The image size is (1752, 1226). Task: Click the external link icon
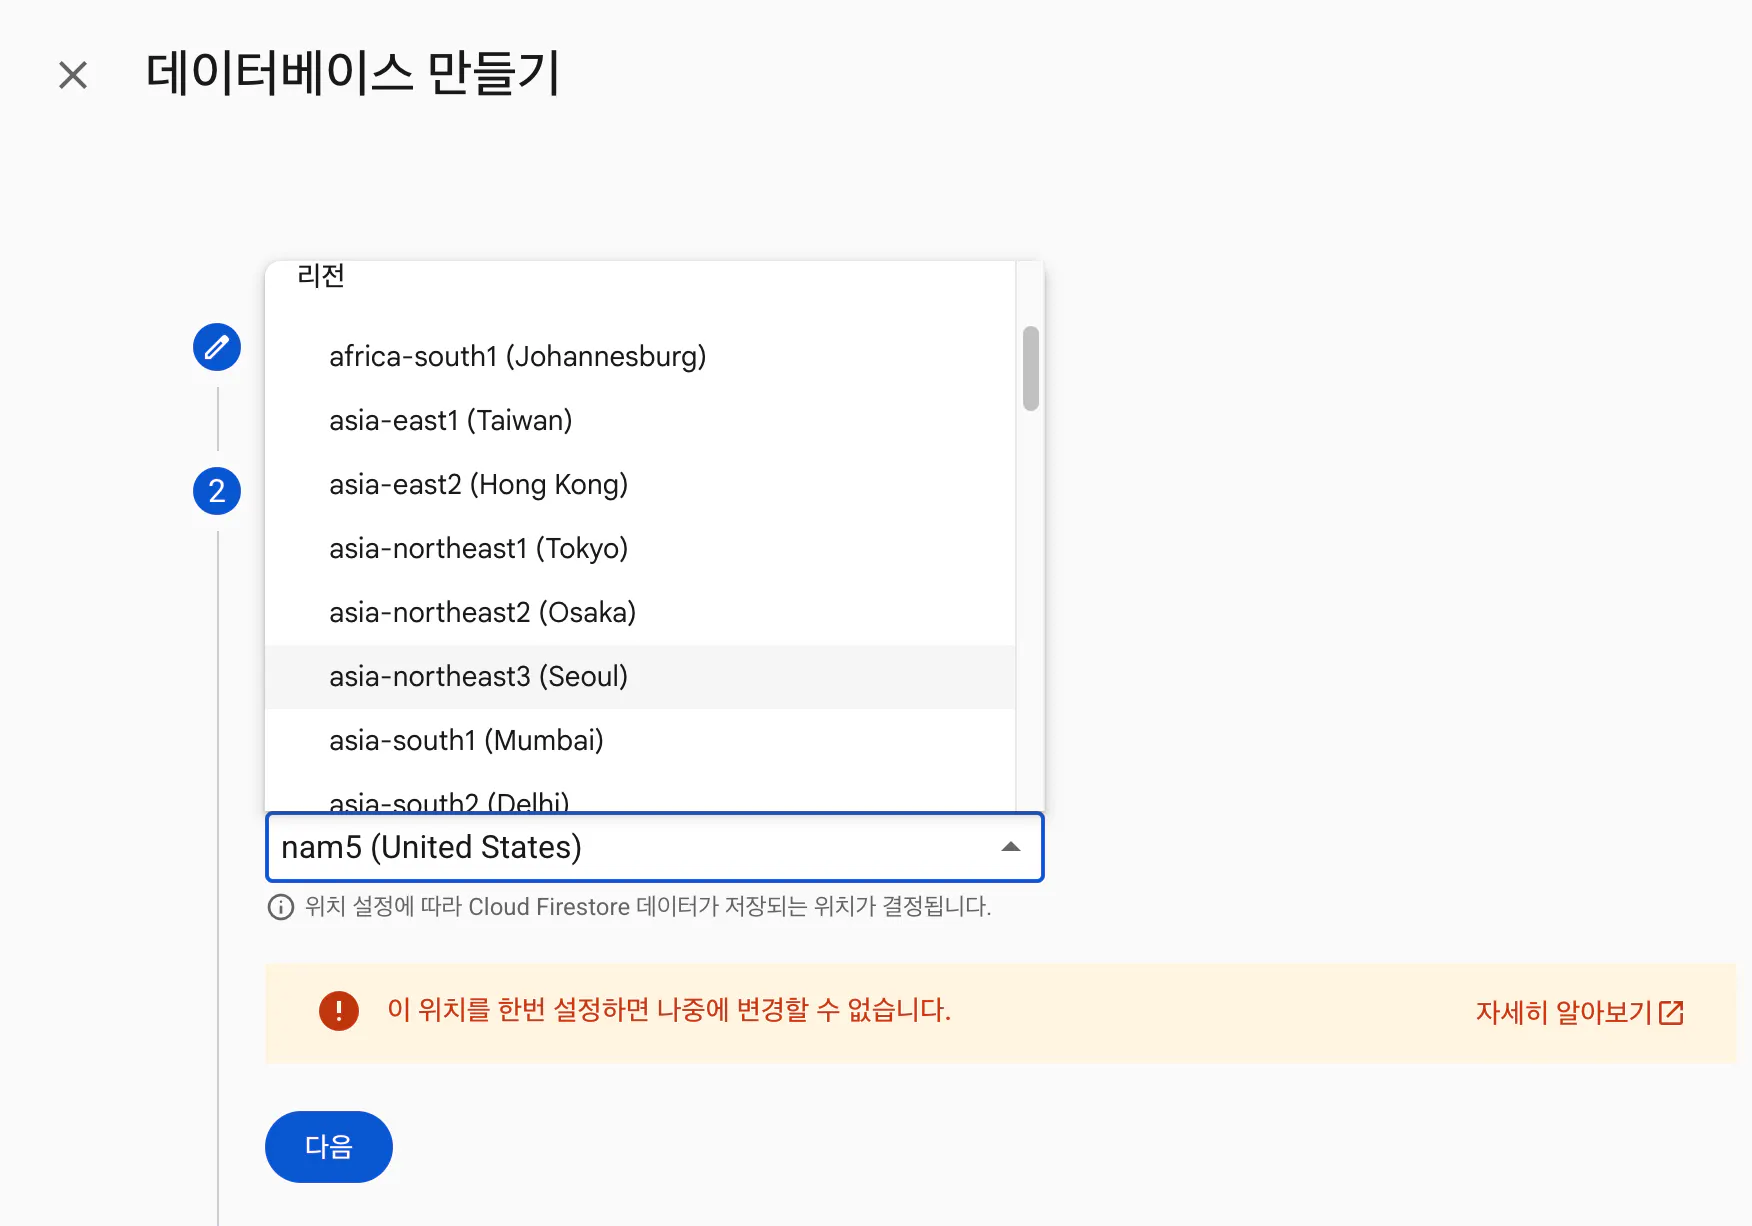pos(1671,1013)
